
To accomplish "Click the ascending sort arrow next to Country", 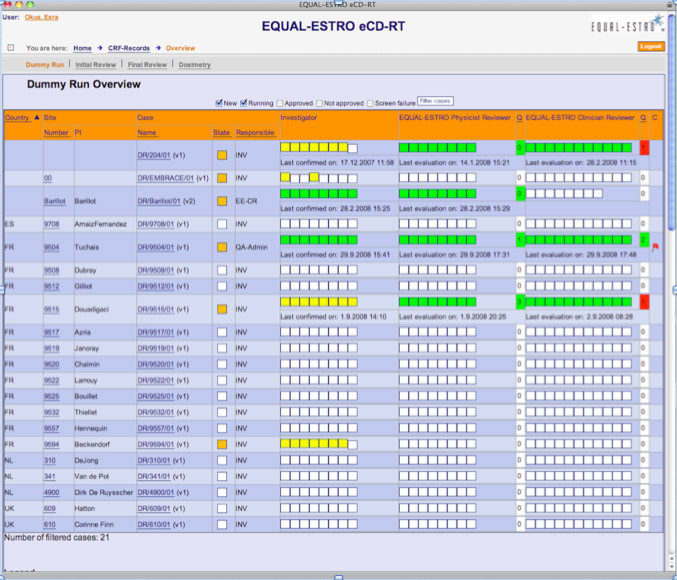I will click(x=37, y=117).
